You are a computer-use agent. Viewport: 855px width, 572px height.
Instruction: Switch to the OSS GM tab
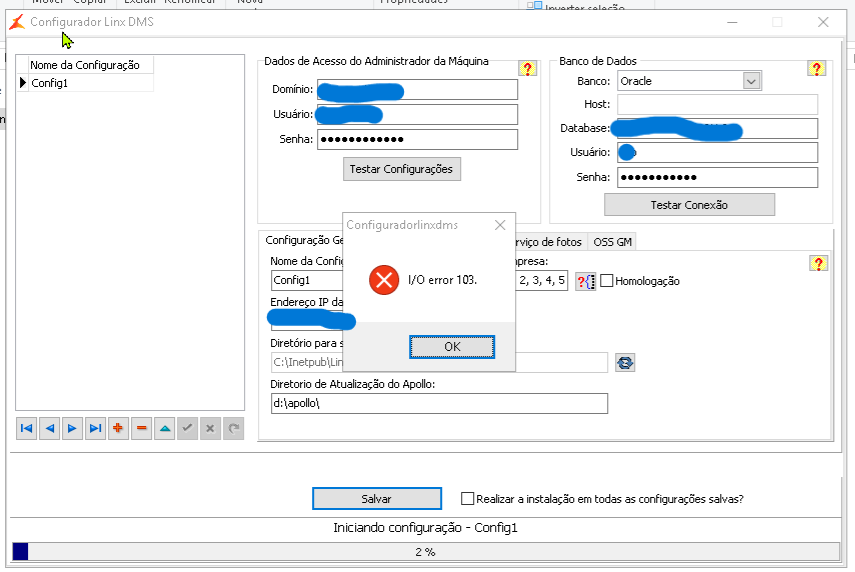612,242
